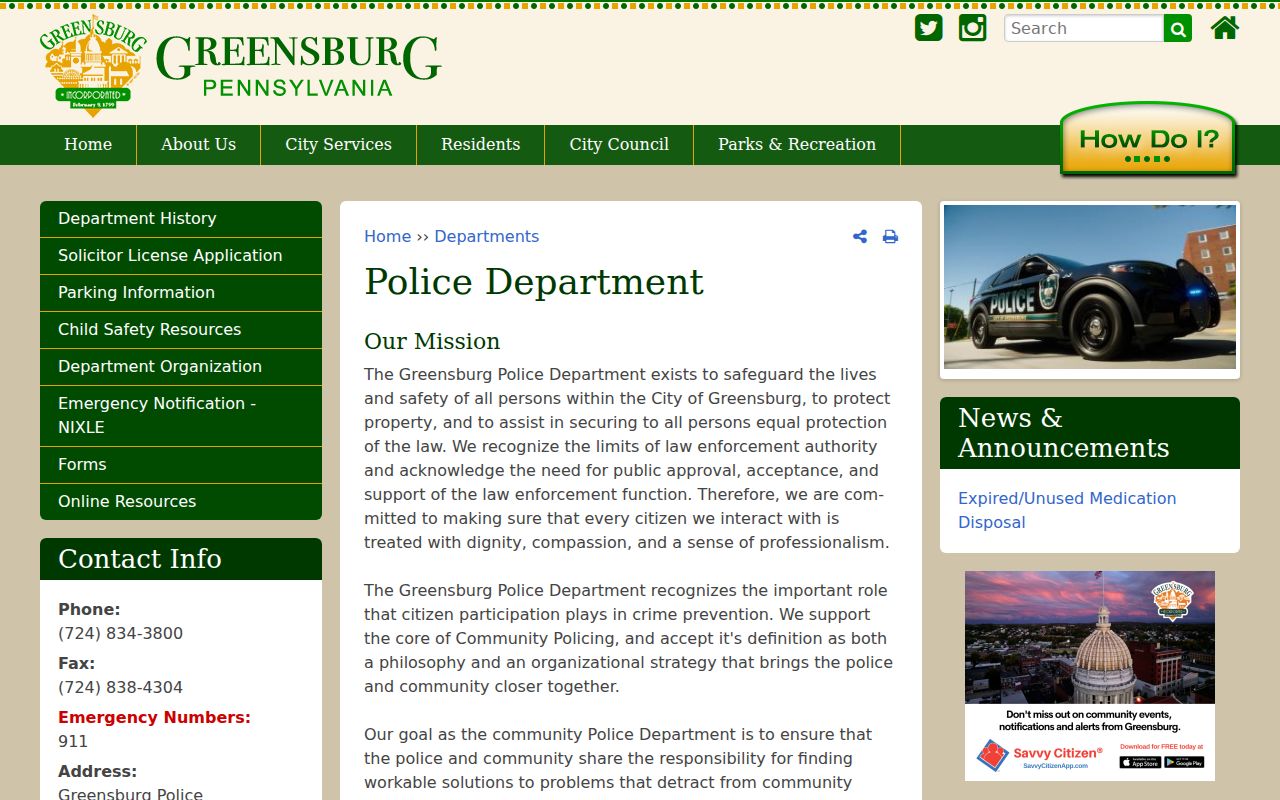Click the print icon
Screen dimensions: 1280x800
tap(890, 237)
